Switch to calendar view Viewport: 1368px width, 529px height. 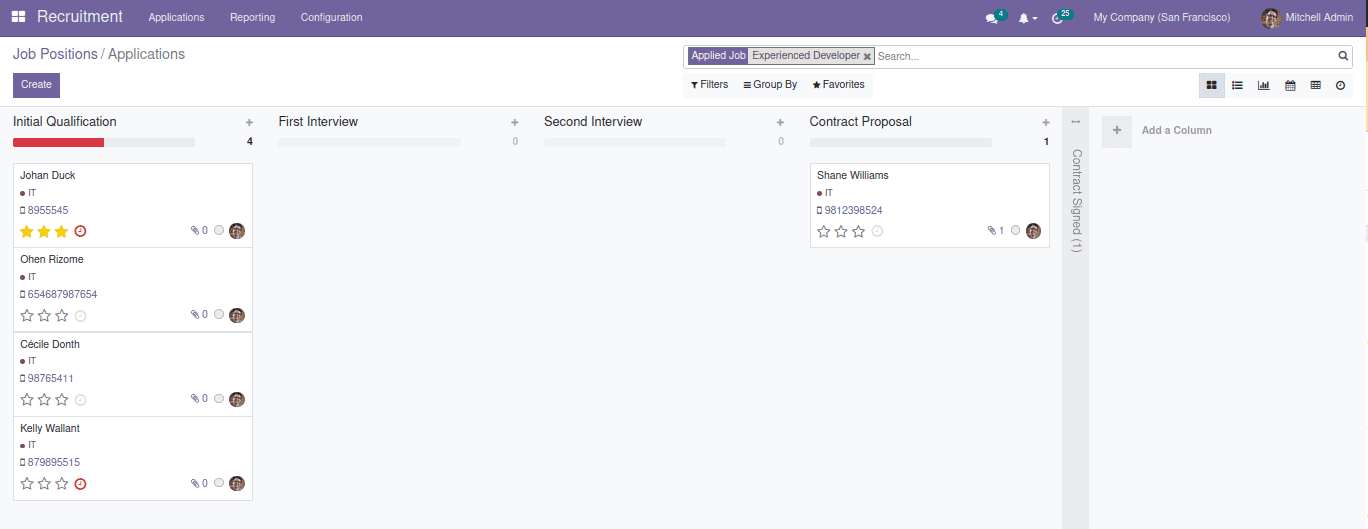[1290, 86]
